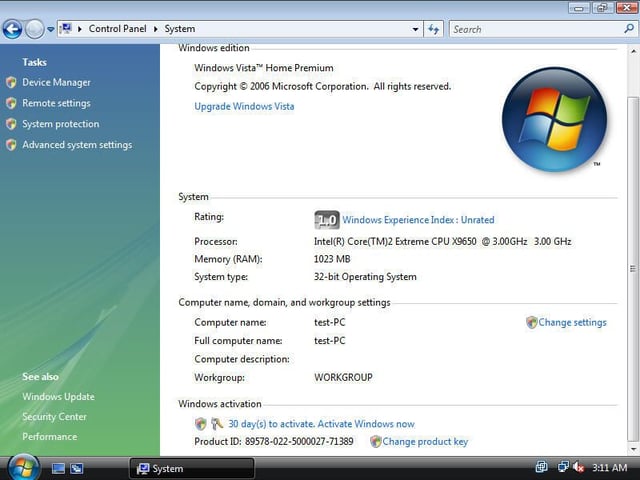This screenshot has width=640, height=480.
Task: Click the scrollbar down arrow
Action: (633, 449)
